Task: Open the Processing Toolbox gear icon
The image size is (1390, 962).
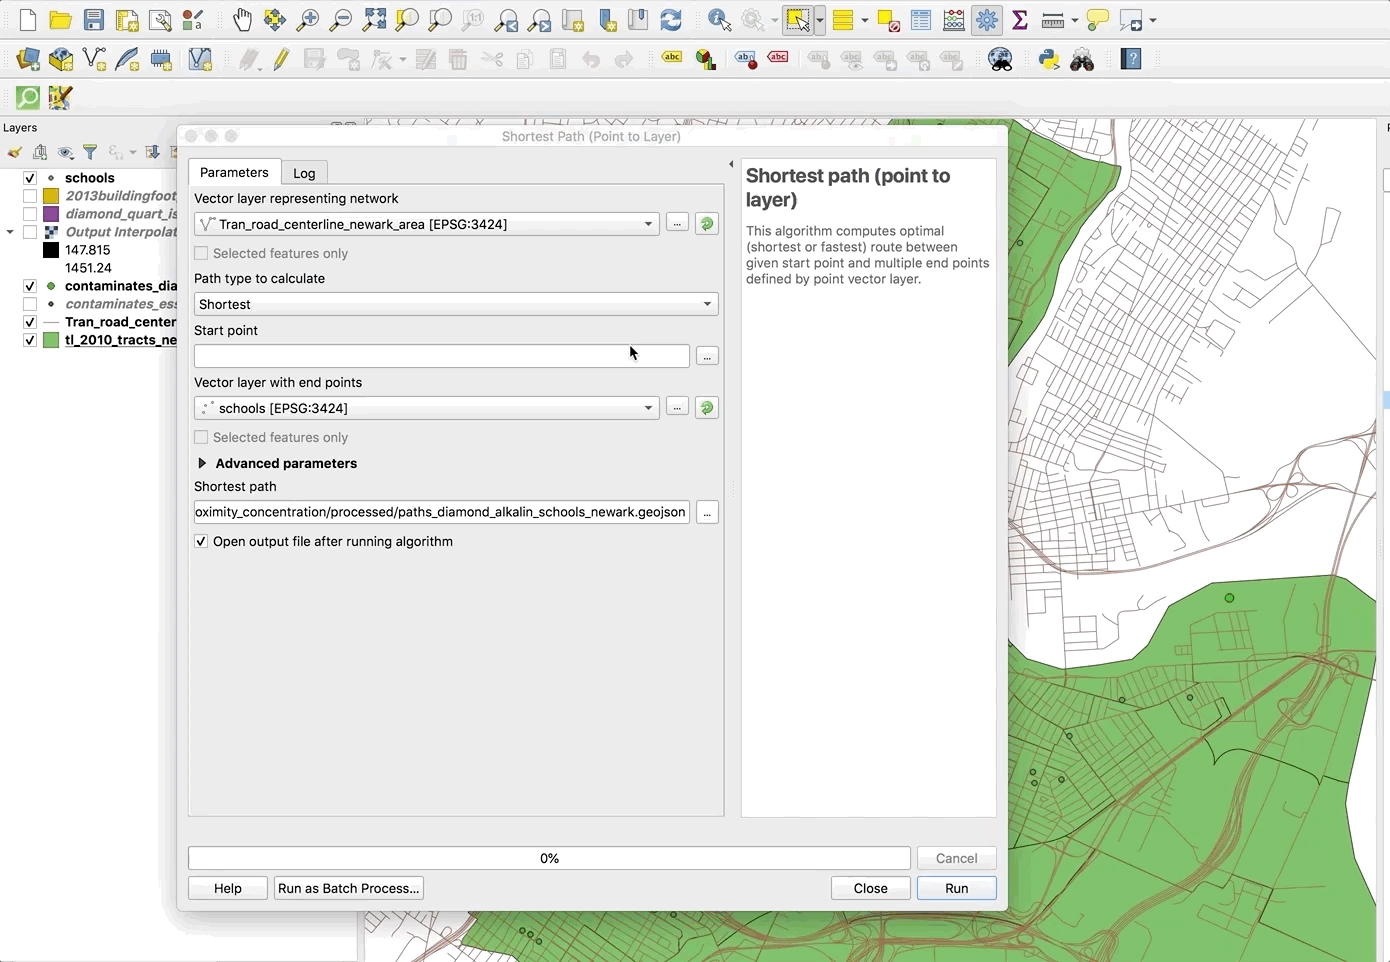Action: tap(987, 20)
